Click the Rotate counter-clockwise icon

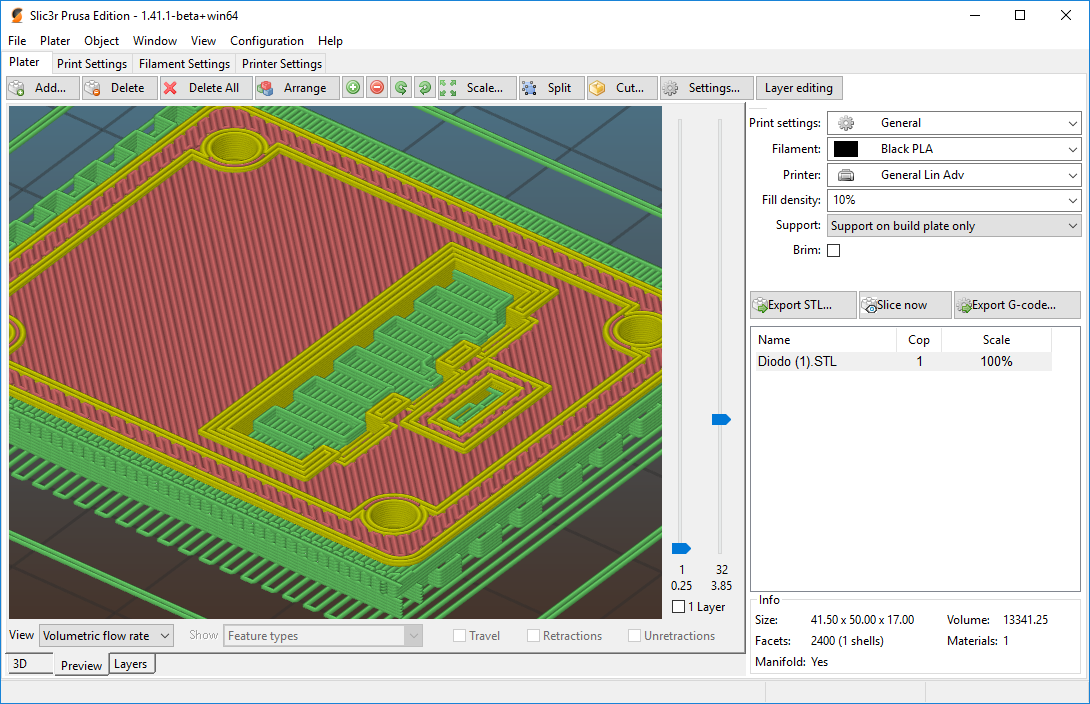point(401,88)
